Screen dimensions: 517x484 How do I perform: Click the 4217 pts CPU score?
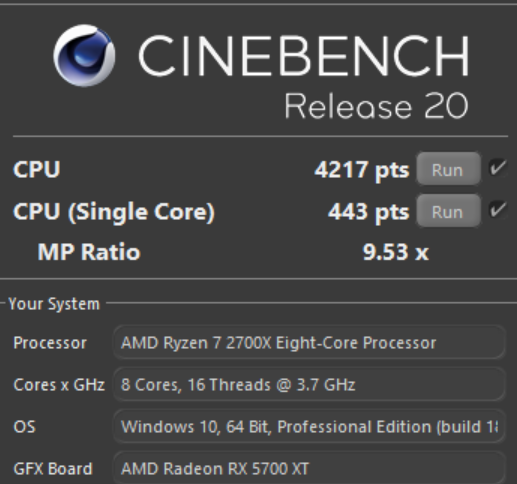click(x=362, y=170)
